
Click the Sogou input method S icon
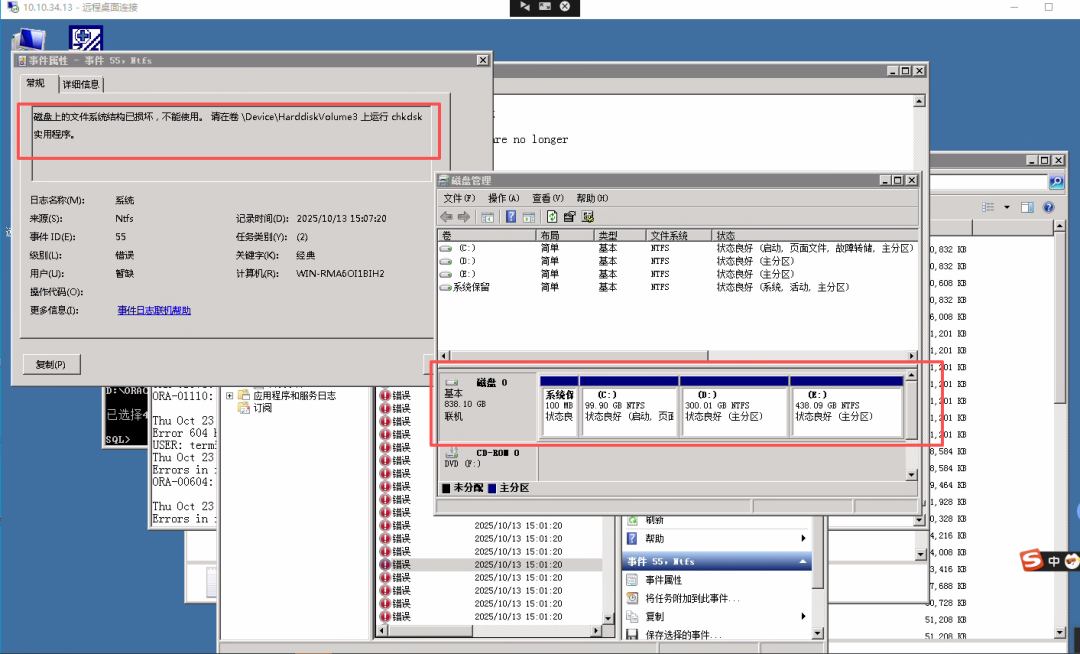click(x=1031, y=560)
